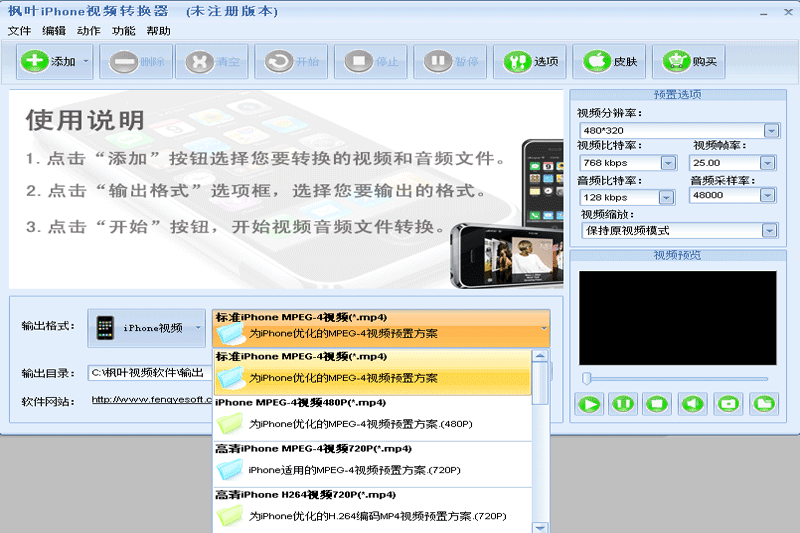
Task: Click the Stop (停止) toolbar button
Action: coord(370,62)
